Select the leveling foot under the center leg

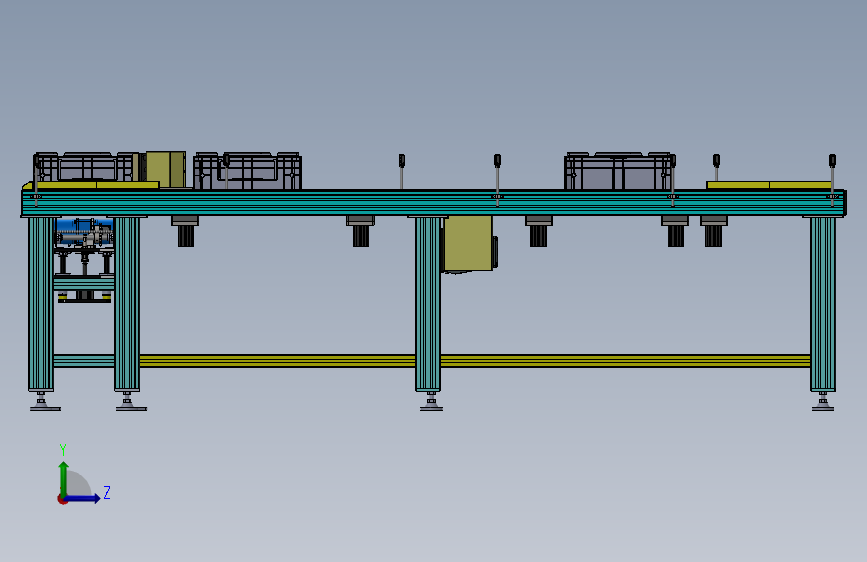tap(431, 402)
